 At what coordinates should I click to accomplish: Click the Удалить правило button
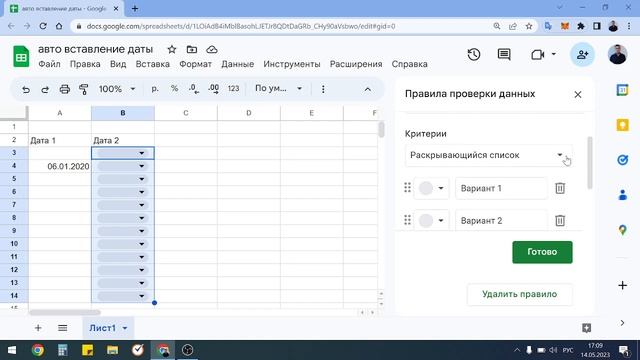pyautogui.click(x=520, y=294)
